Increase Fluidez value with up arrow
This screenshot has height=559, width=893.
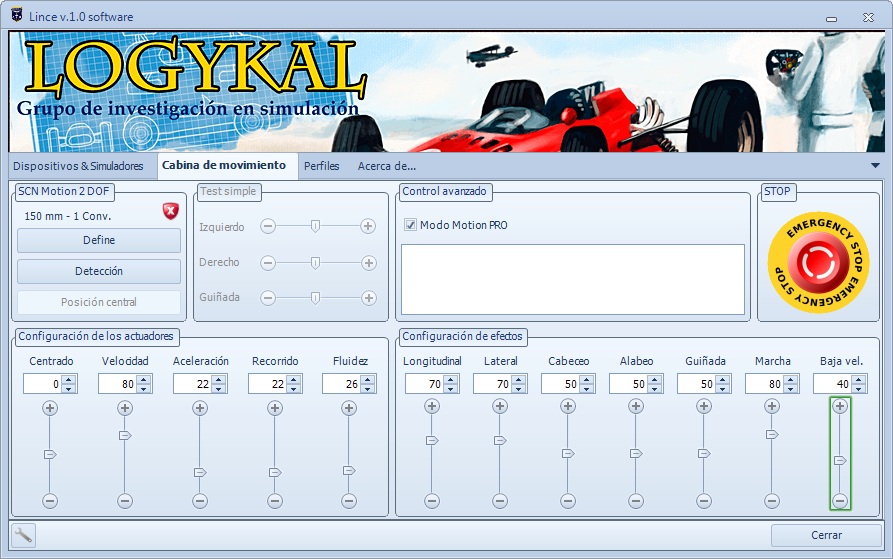pyautogui.click(x=367, y=380)
